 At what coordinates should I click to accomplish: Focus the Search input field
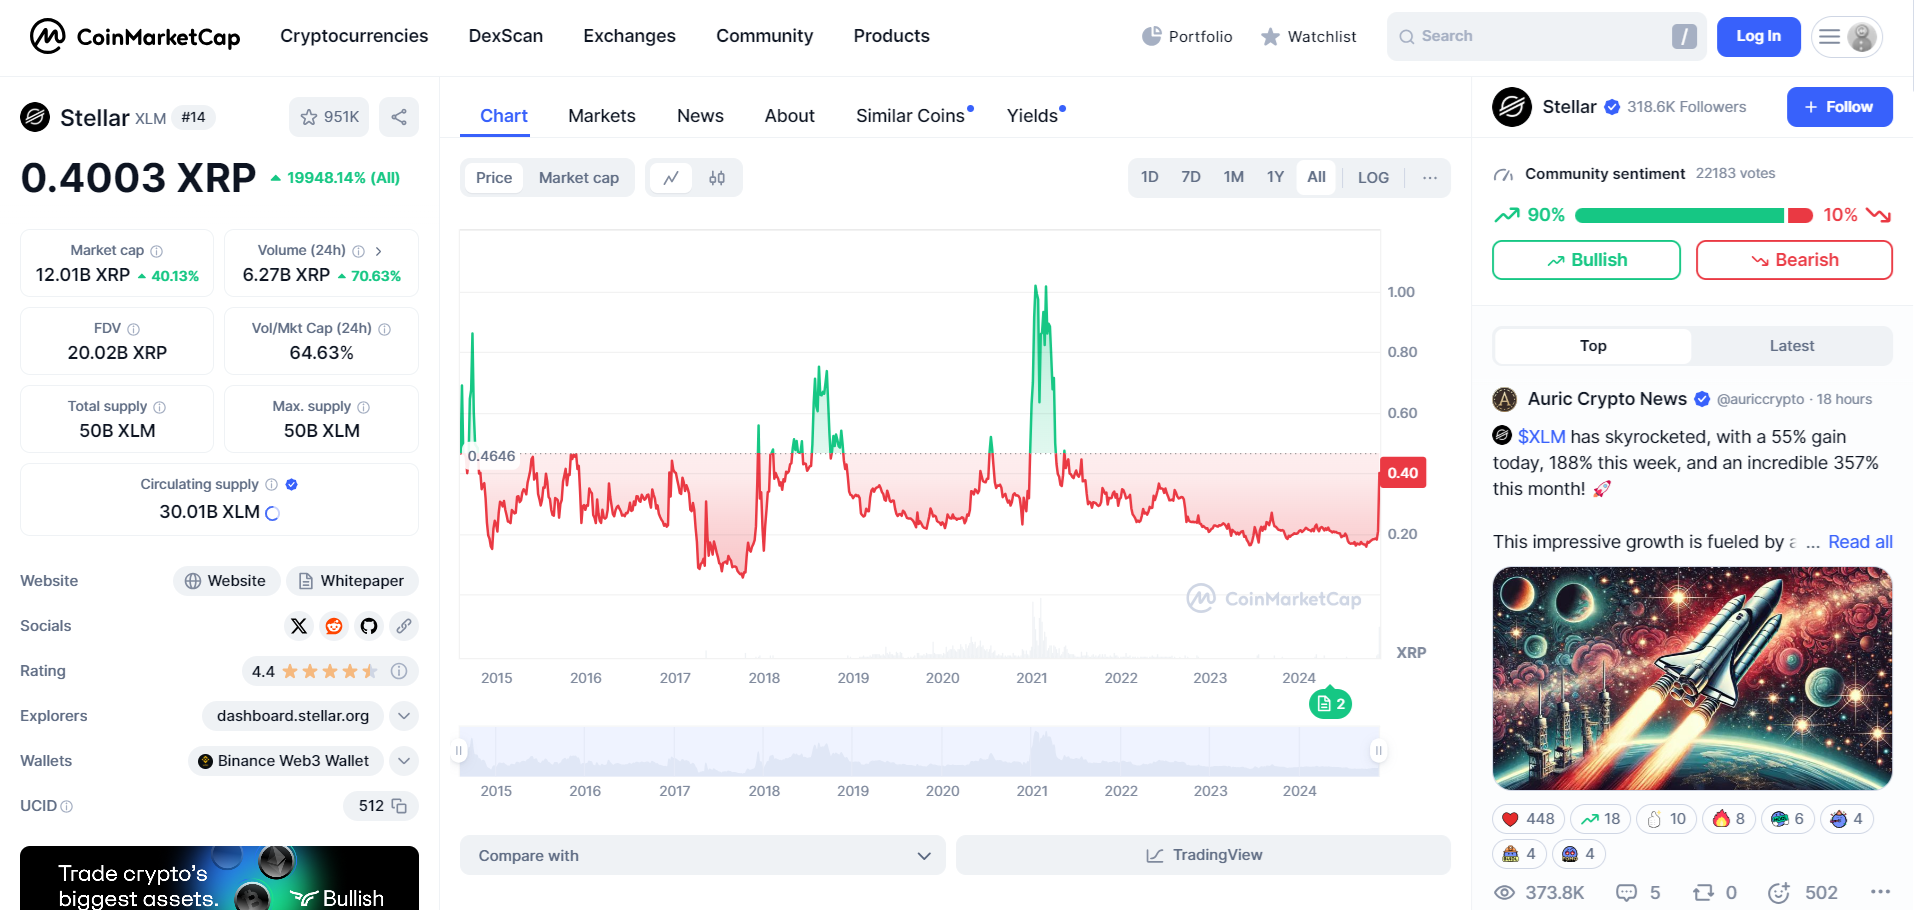coord(1546,37)
